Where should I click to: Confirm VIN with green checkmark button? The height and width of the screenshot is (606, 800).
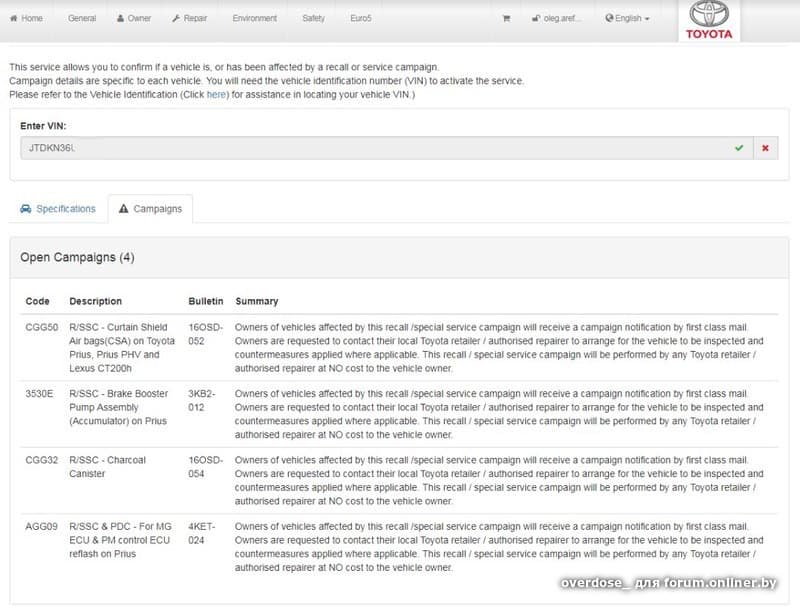(739, 148)
